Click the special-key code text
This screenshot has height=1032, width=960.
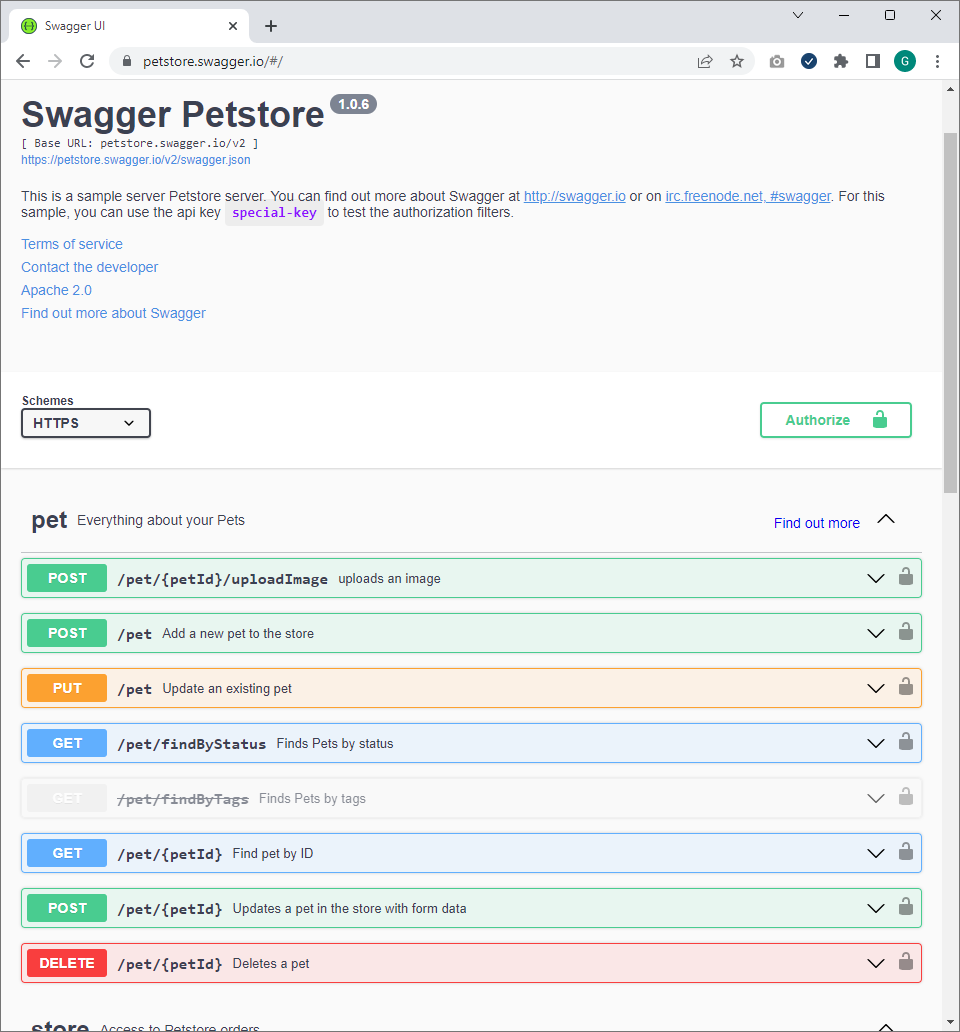pyautogui.click(x=274, y=213)
